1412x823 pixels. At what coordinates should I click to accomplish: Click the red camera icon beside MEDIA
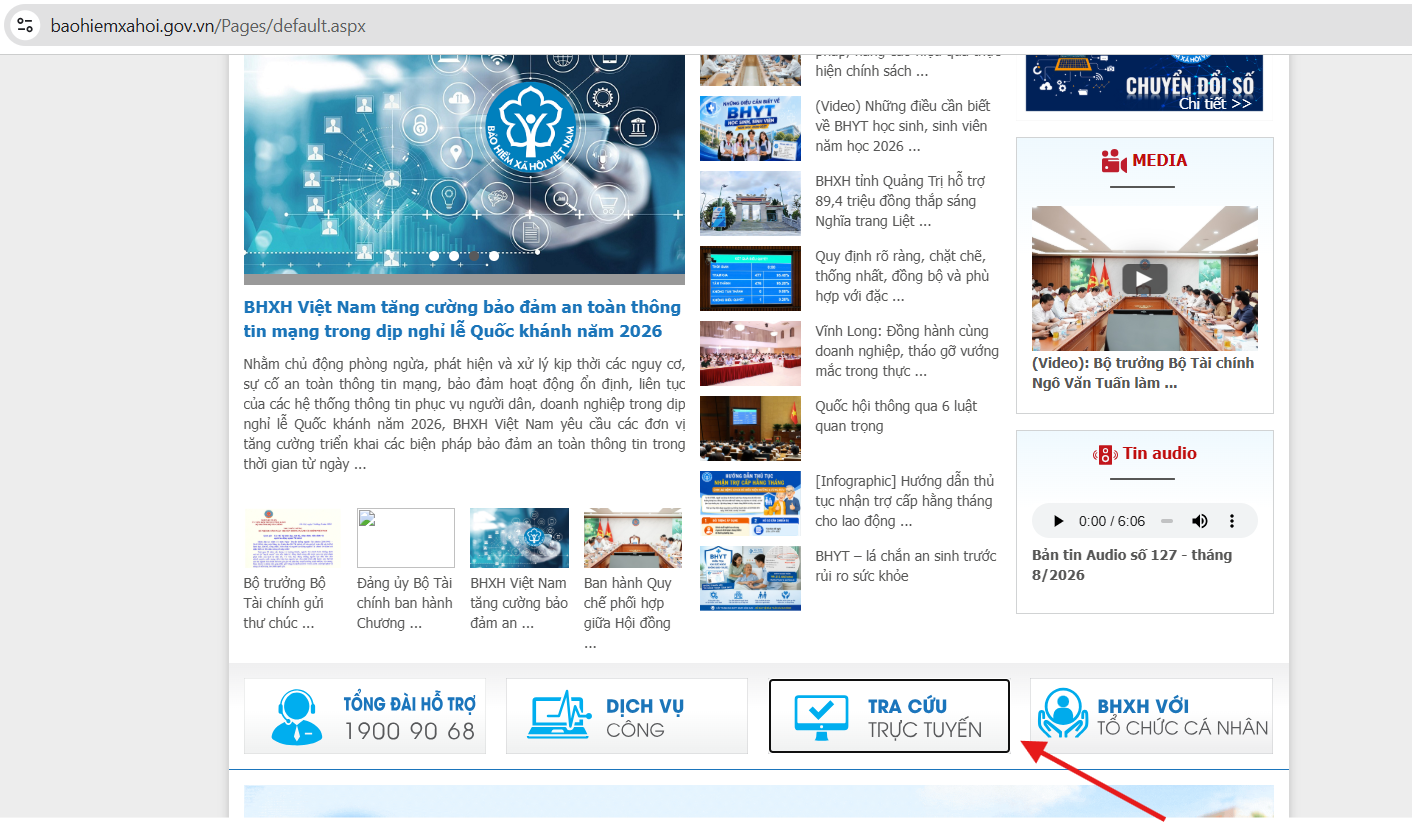click(1114, 161)
